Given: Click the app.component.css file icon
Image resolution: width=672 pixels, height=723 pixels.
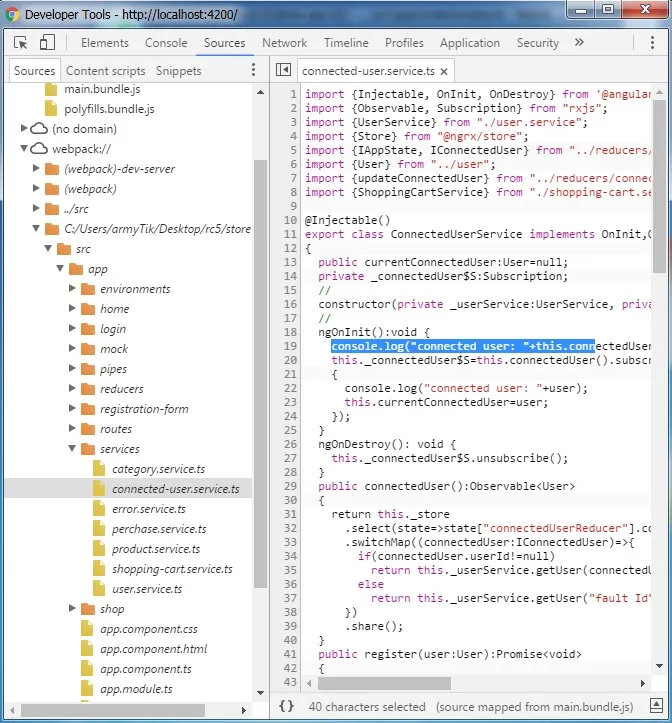Looking at the screenshot, I should (x=87, y=629).
